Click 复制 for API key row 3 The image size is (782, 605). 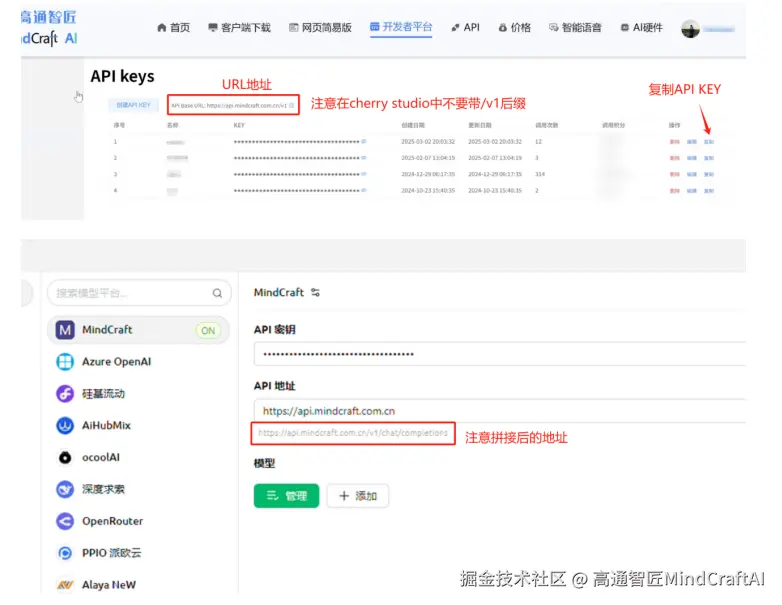pos(709,174)
